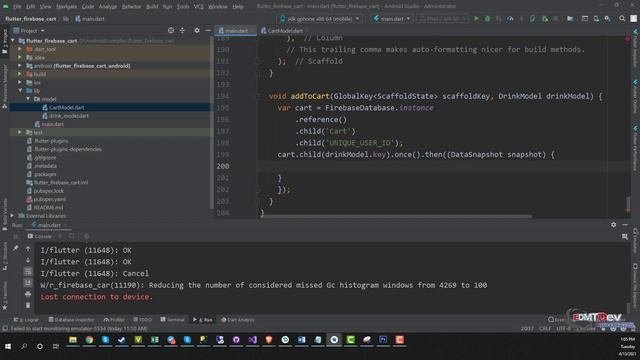640x360 pixels.
Task: Open the Tools menu
Action: click(x=183, y=7)
